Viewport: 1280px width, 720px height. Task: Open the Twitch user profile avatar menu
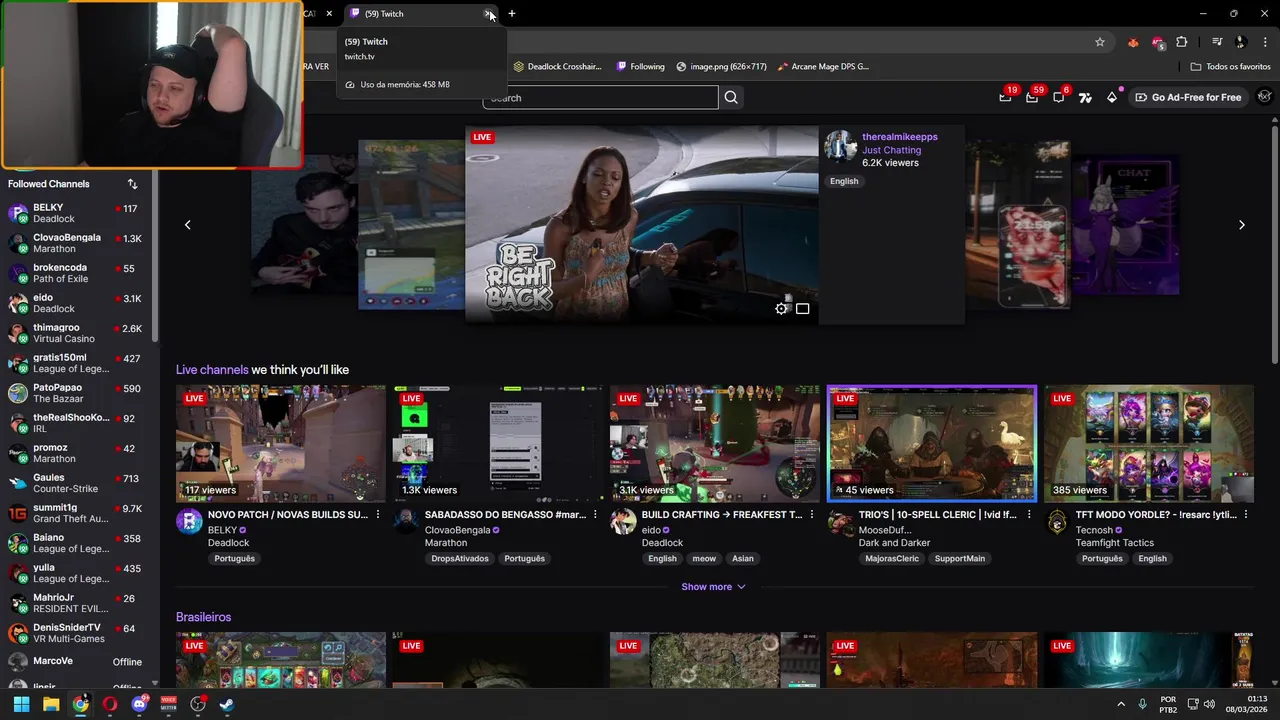(1265, 97)
